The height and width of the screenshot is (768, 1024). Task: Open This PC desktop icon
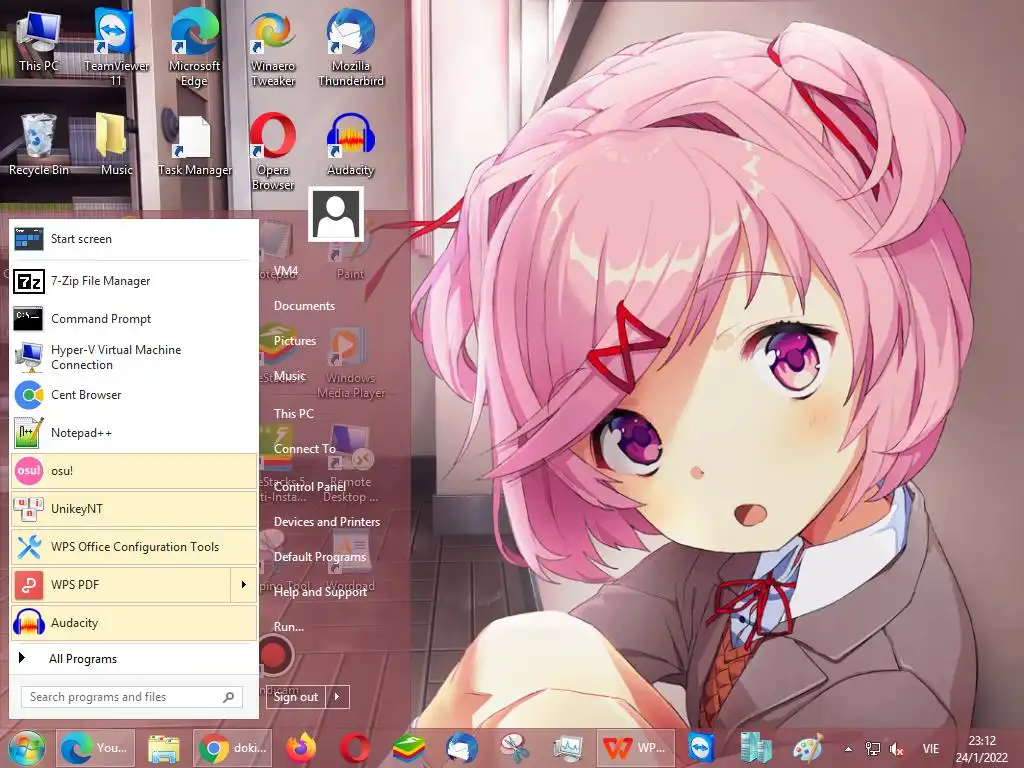pos(38,40)
